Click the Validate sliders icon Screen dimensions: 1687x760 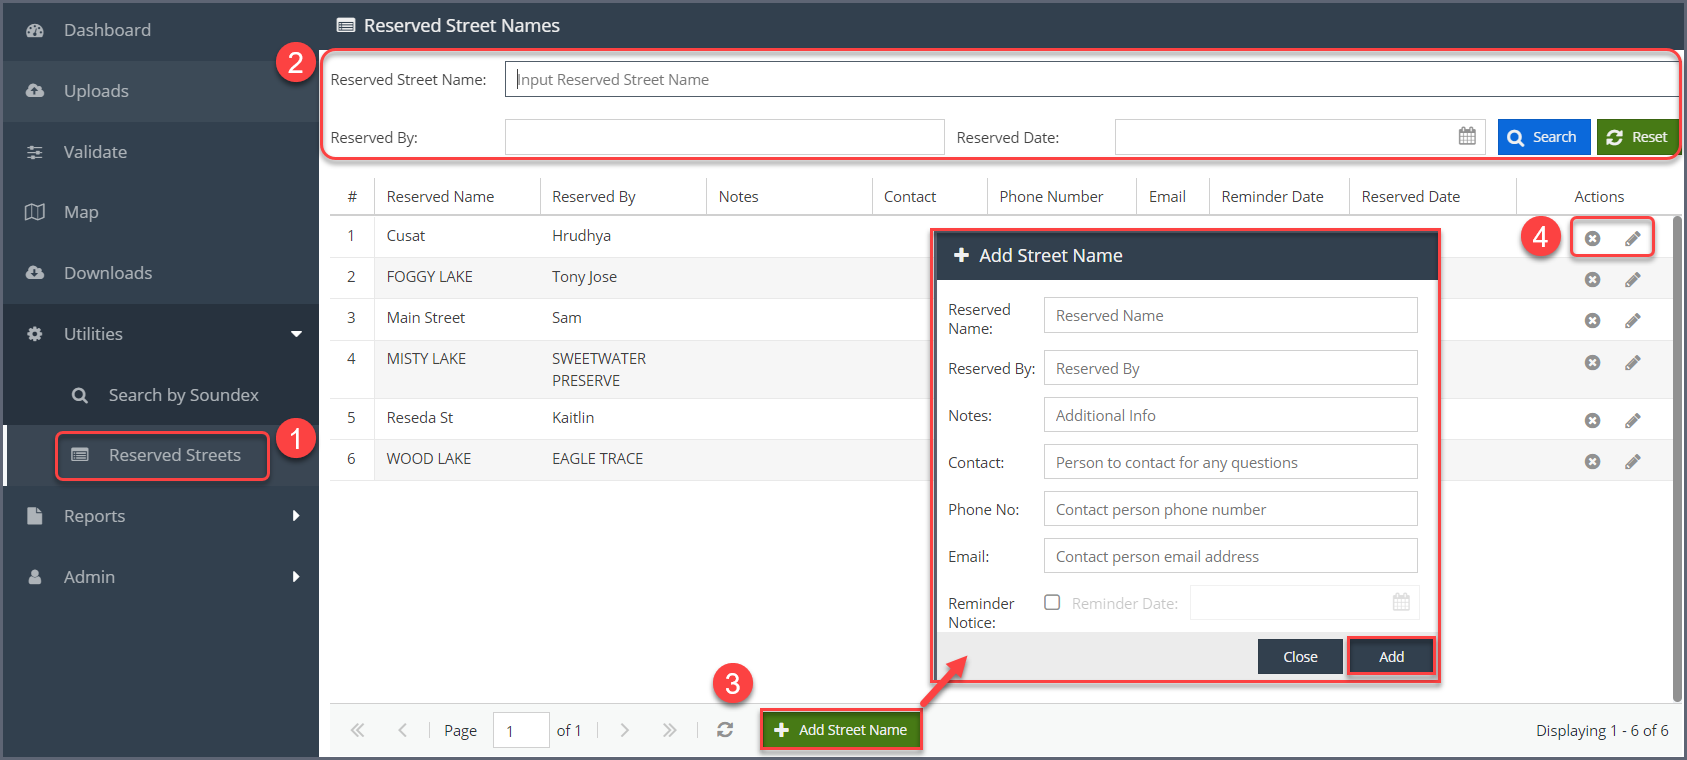(x=35, y=152)
